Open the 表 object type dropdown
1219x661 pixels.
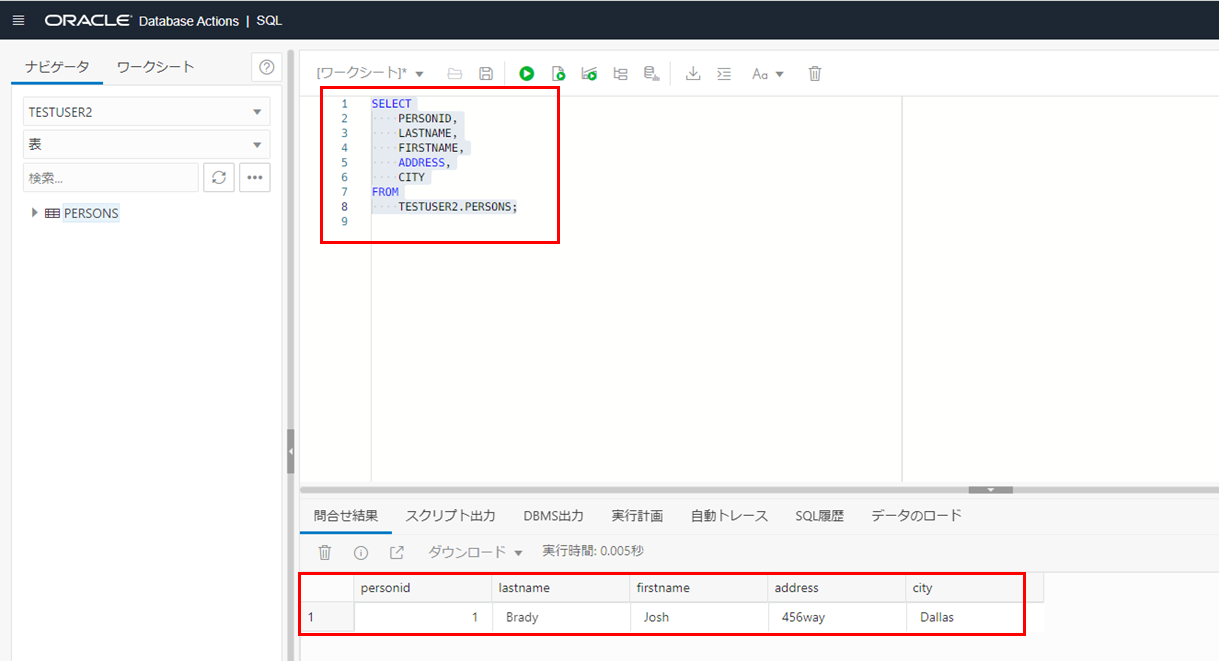coord(146,144)
